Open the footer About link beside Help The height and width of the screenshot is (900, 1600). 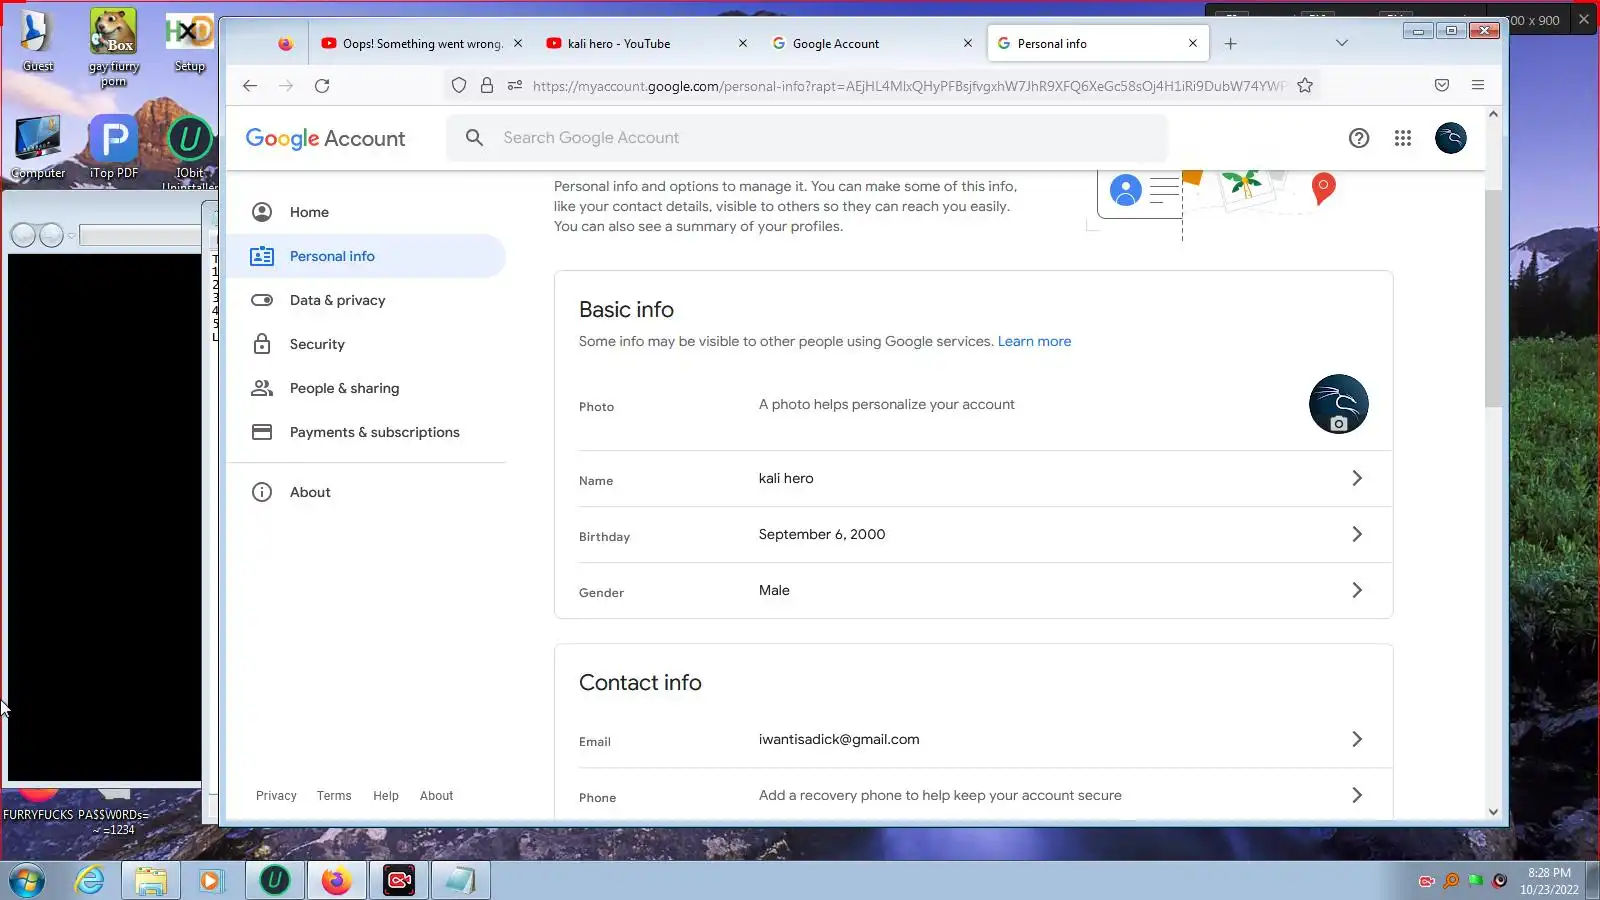(x=436, y=796)
